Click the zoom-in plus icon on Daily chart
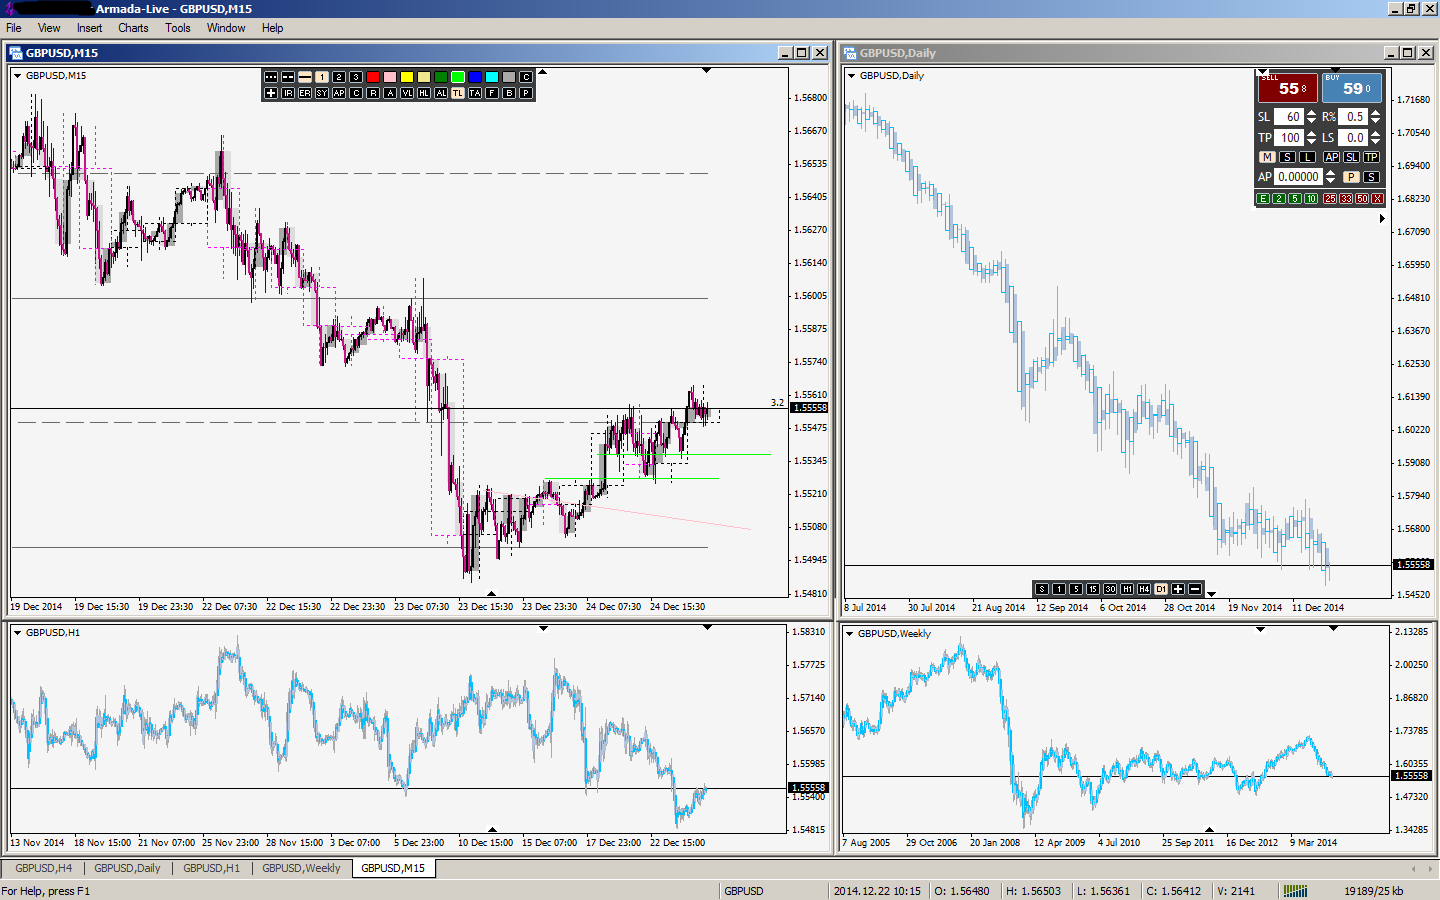 1178,589
